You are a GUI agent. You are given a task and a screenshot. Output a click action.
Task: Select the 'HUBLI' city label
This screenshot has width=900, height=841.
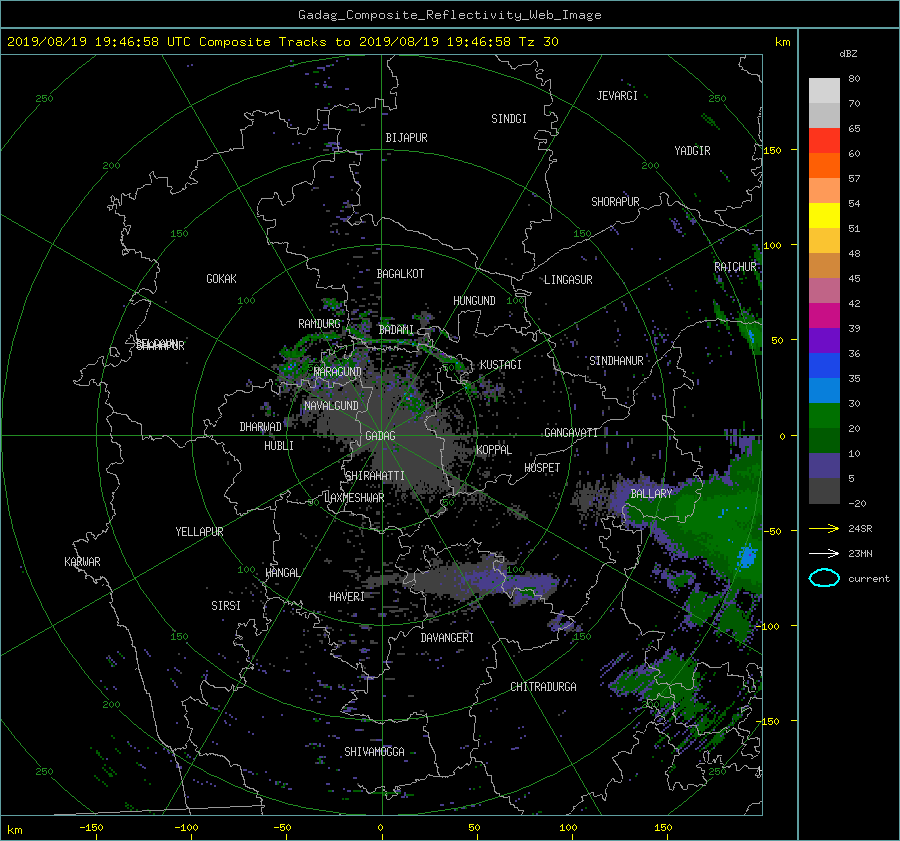279,446
